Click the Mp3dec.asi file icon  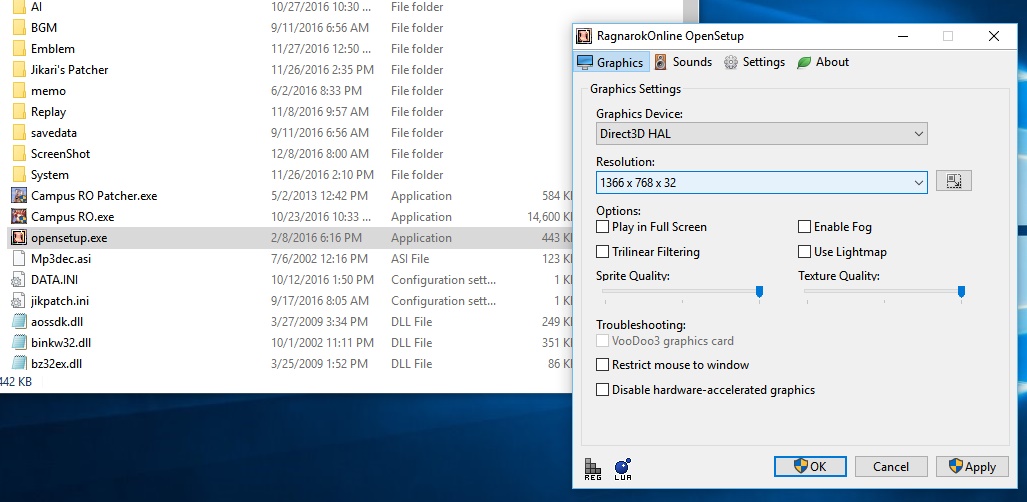tap(19, 259)
